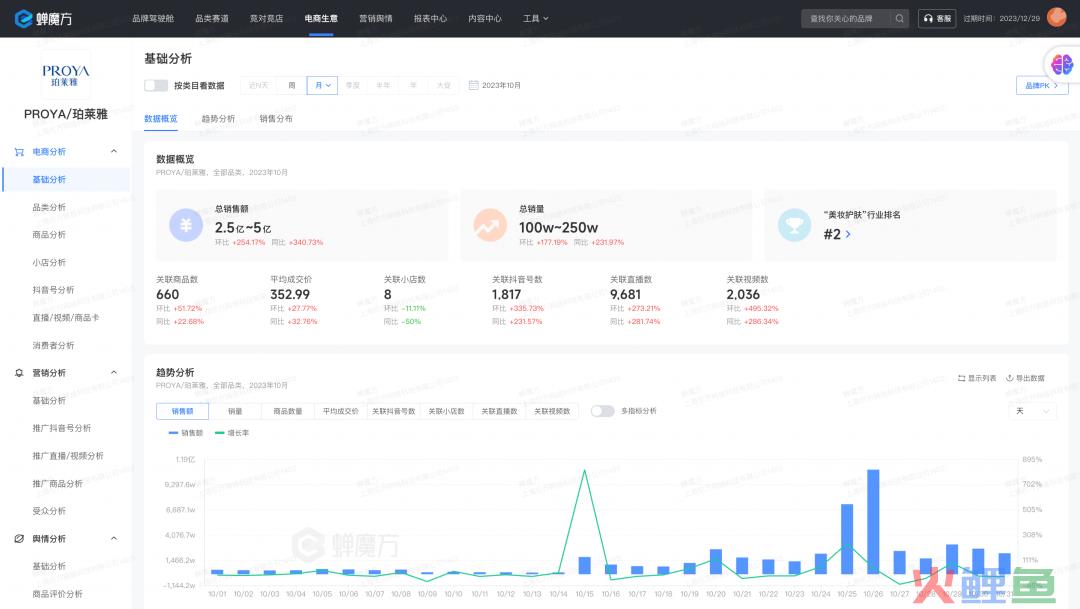Click the brand search input field

846,19
